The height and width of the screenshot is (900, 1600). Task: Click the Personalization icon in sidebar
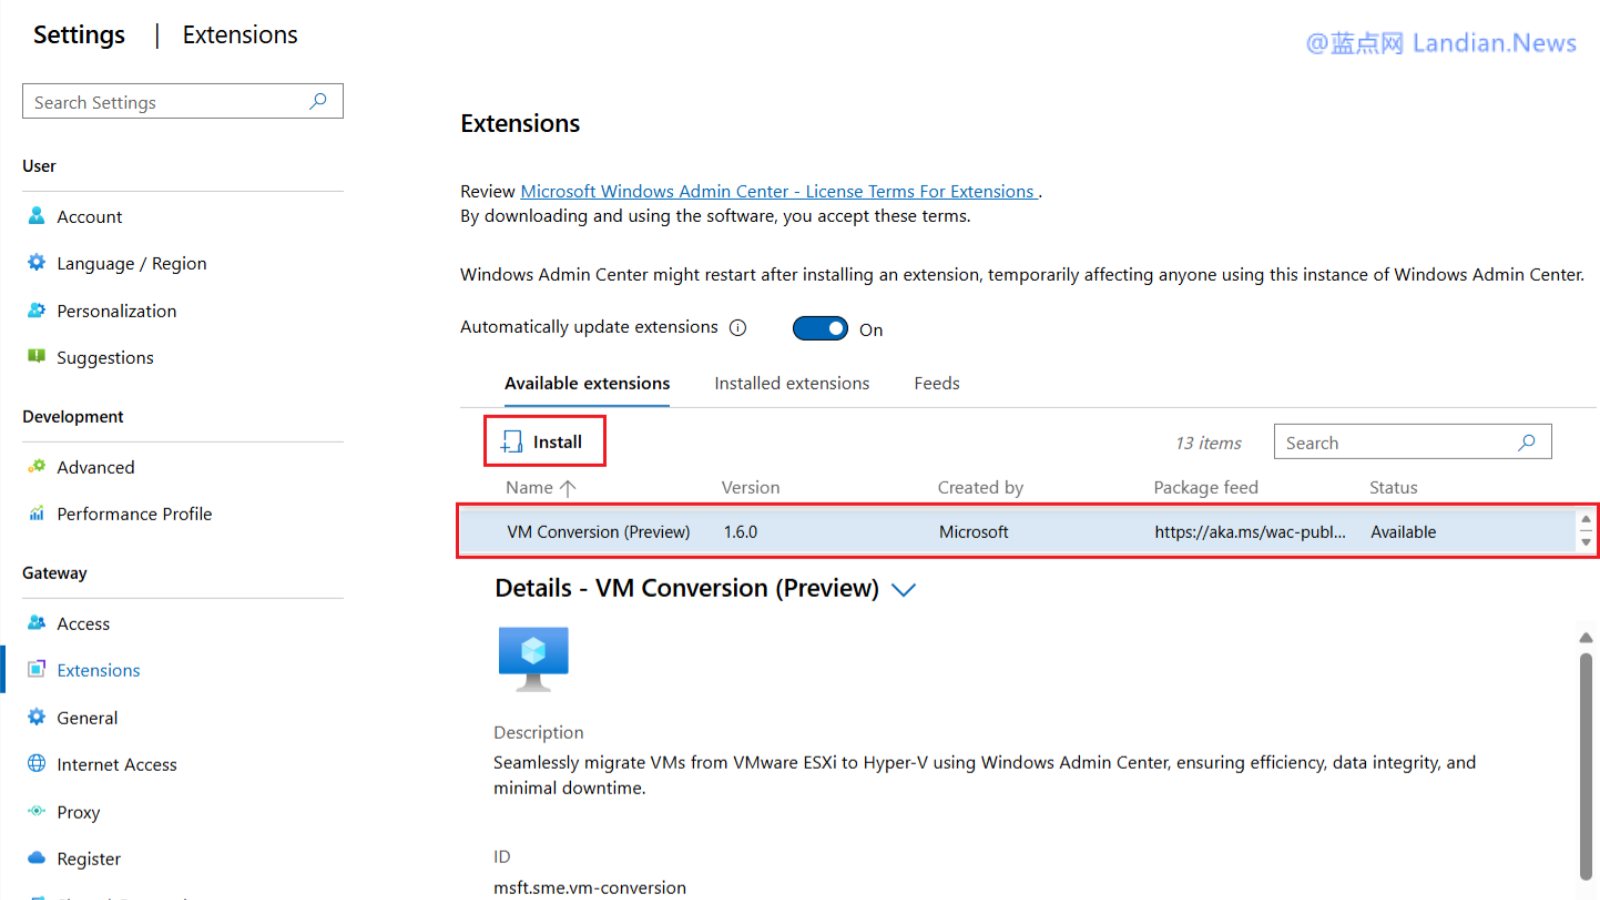(37, 310)
